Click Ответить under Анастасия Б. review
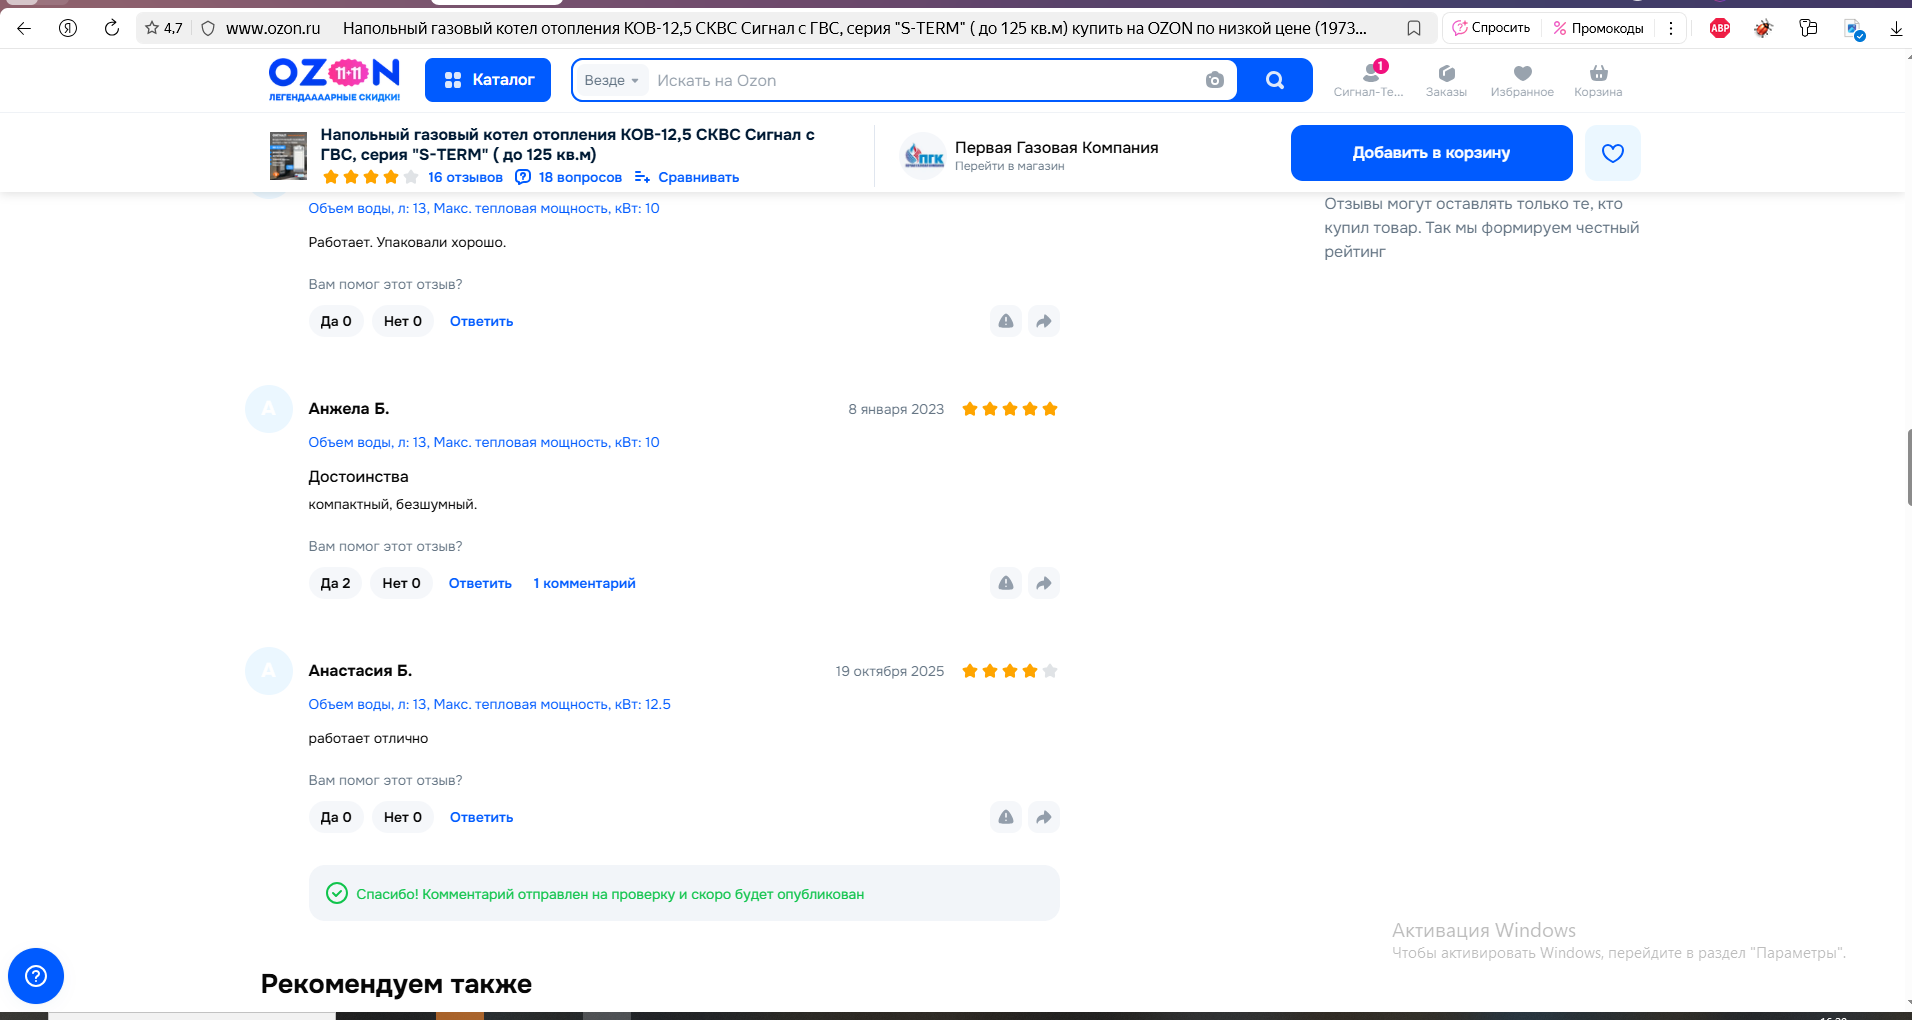The width and height of the screenshot is (1912, 1020). point(481,817)
